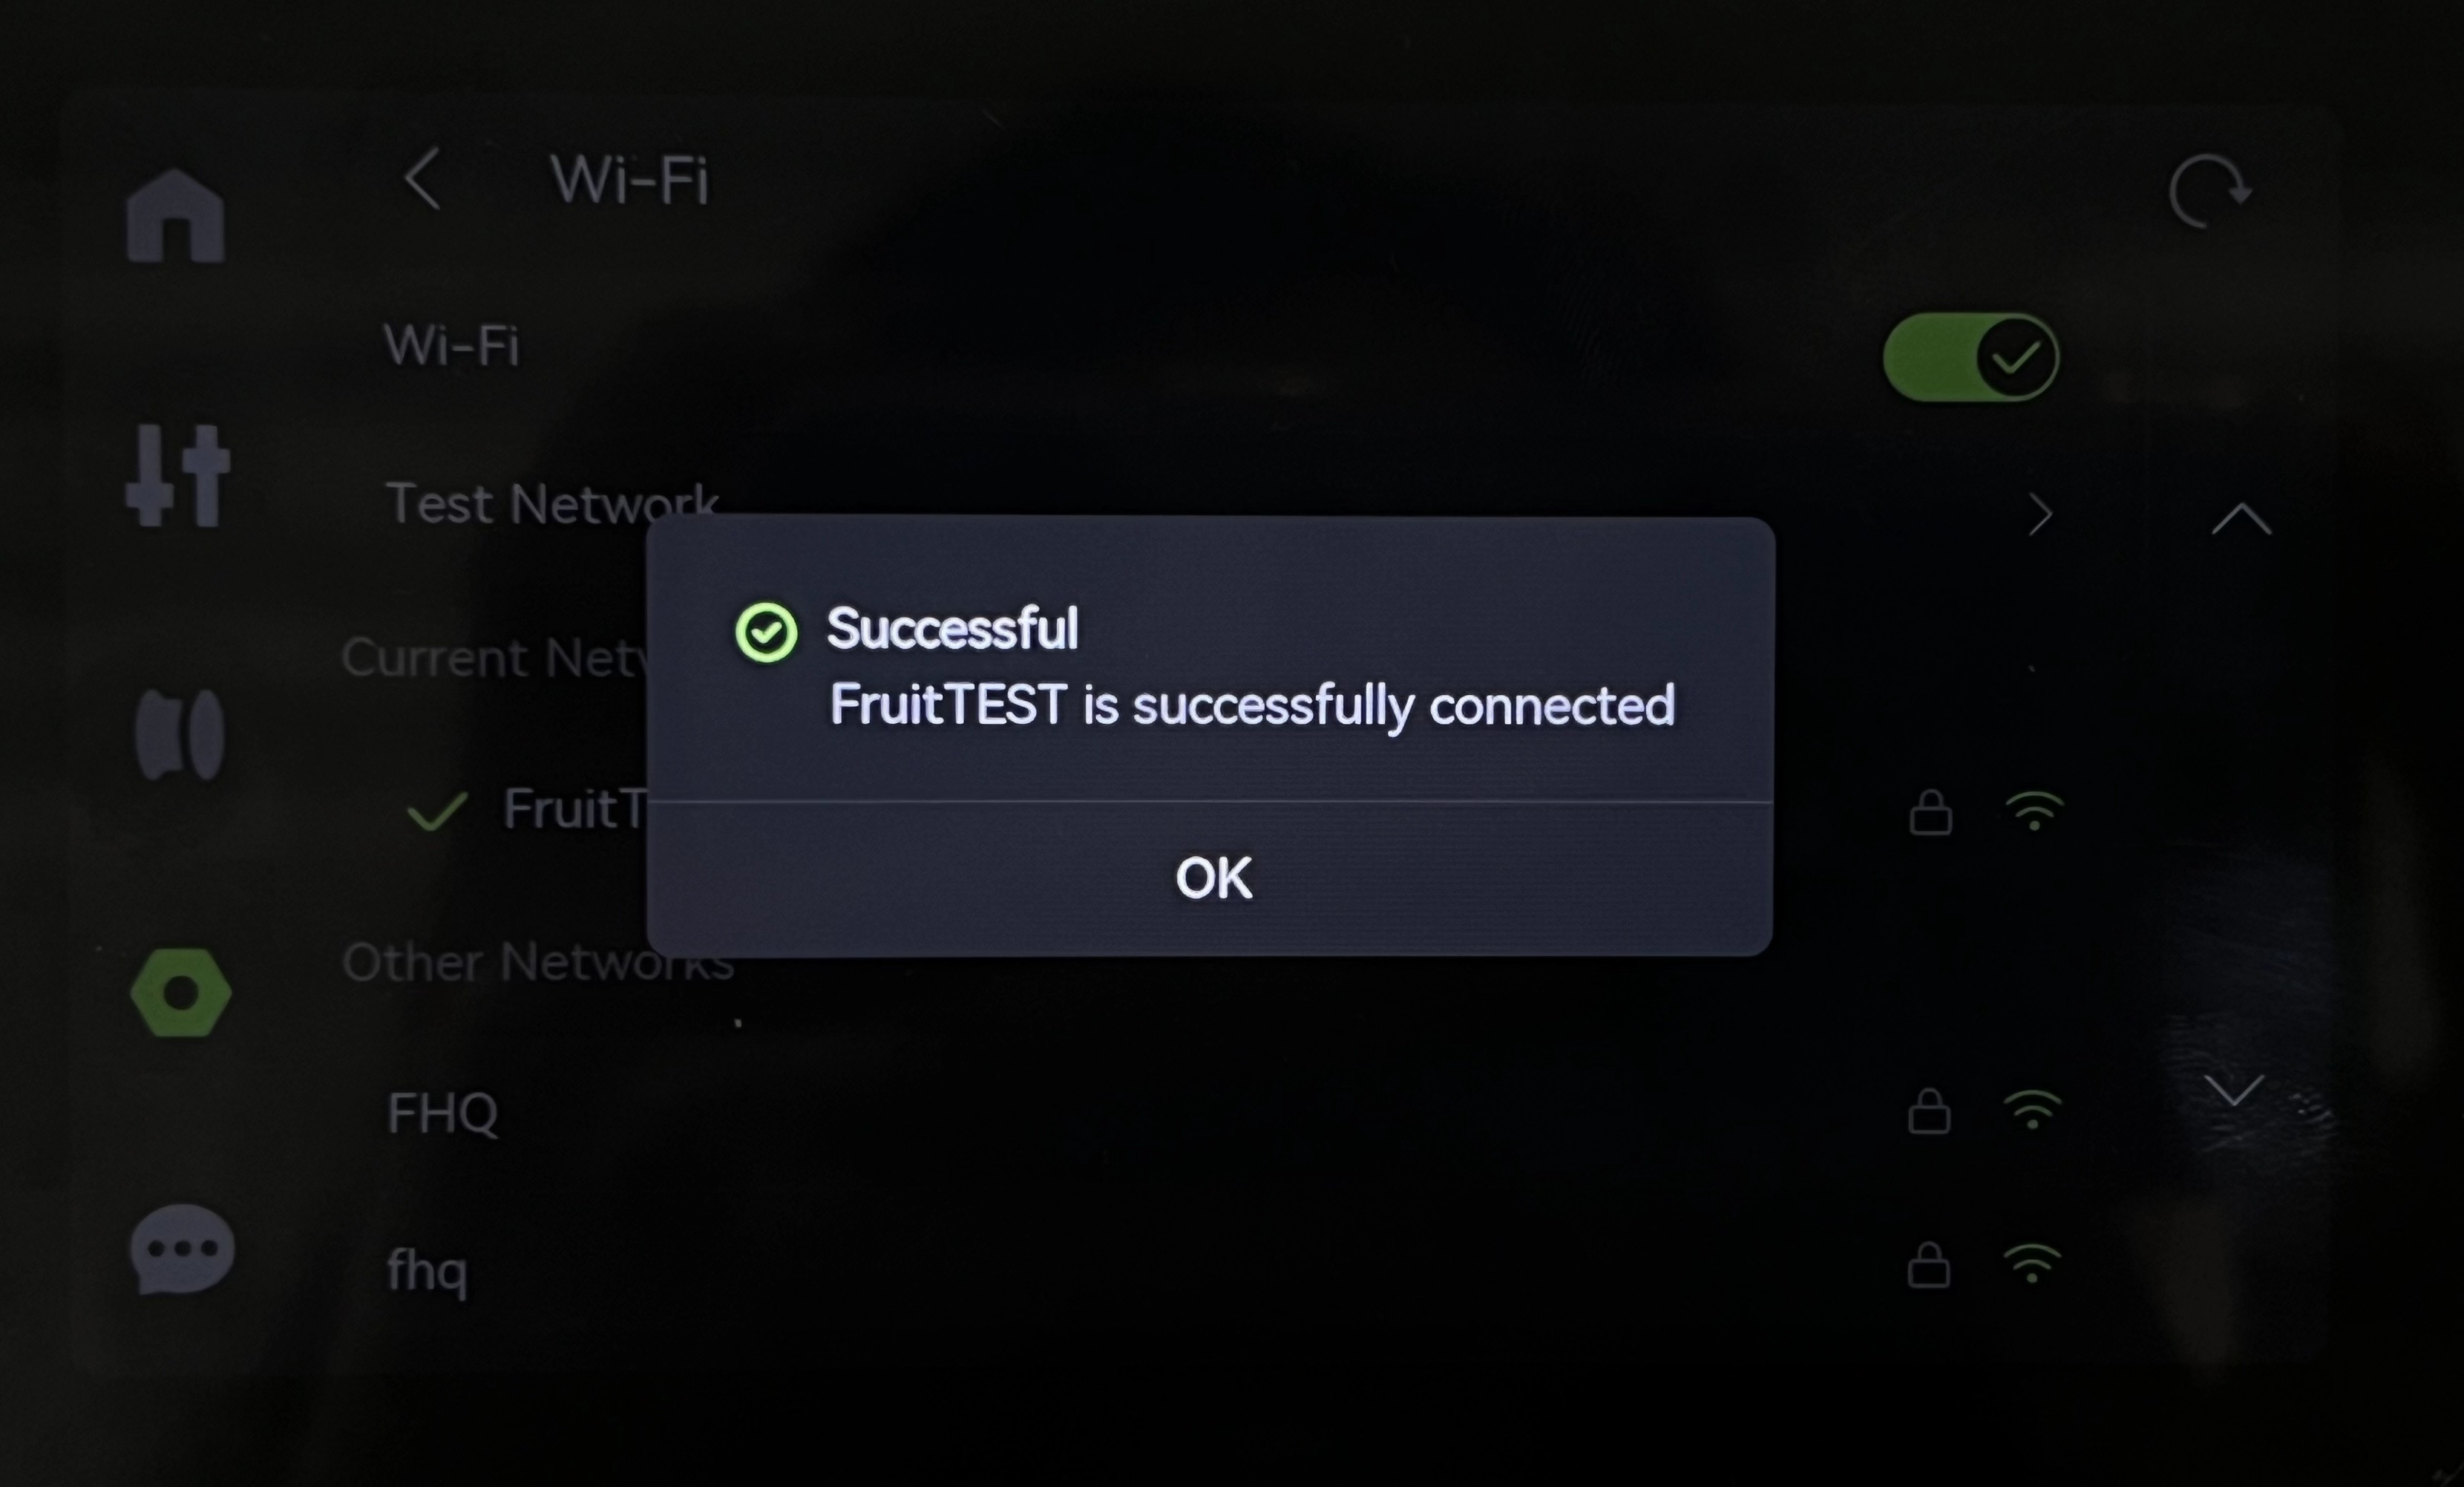Viewport: 2464px width, 1487px height.
Task: Click the down arrow scroll chevron
Action: tap(2235, 1090)
